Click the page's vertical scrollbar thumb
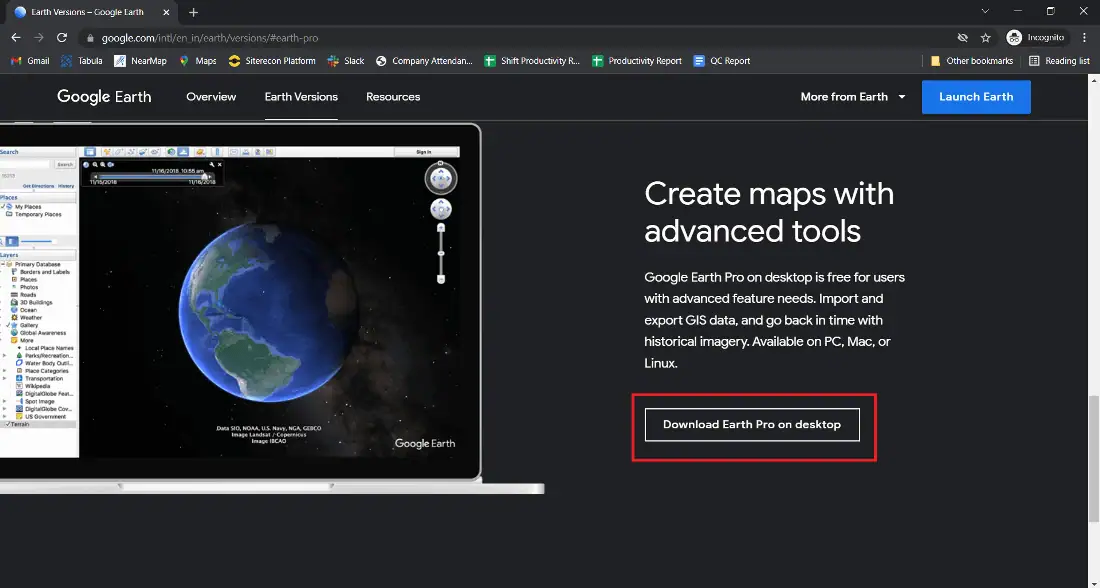 (x=1093, y=459)
